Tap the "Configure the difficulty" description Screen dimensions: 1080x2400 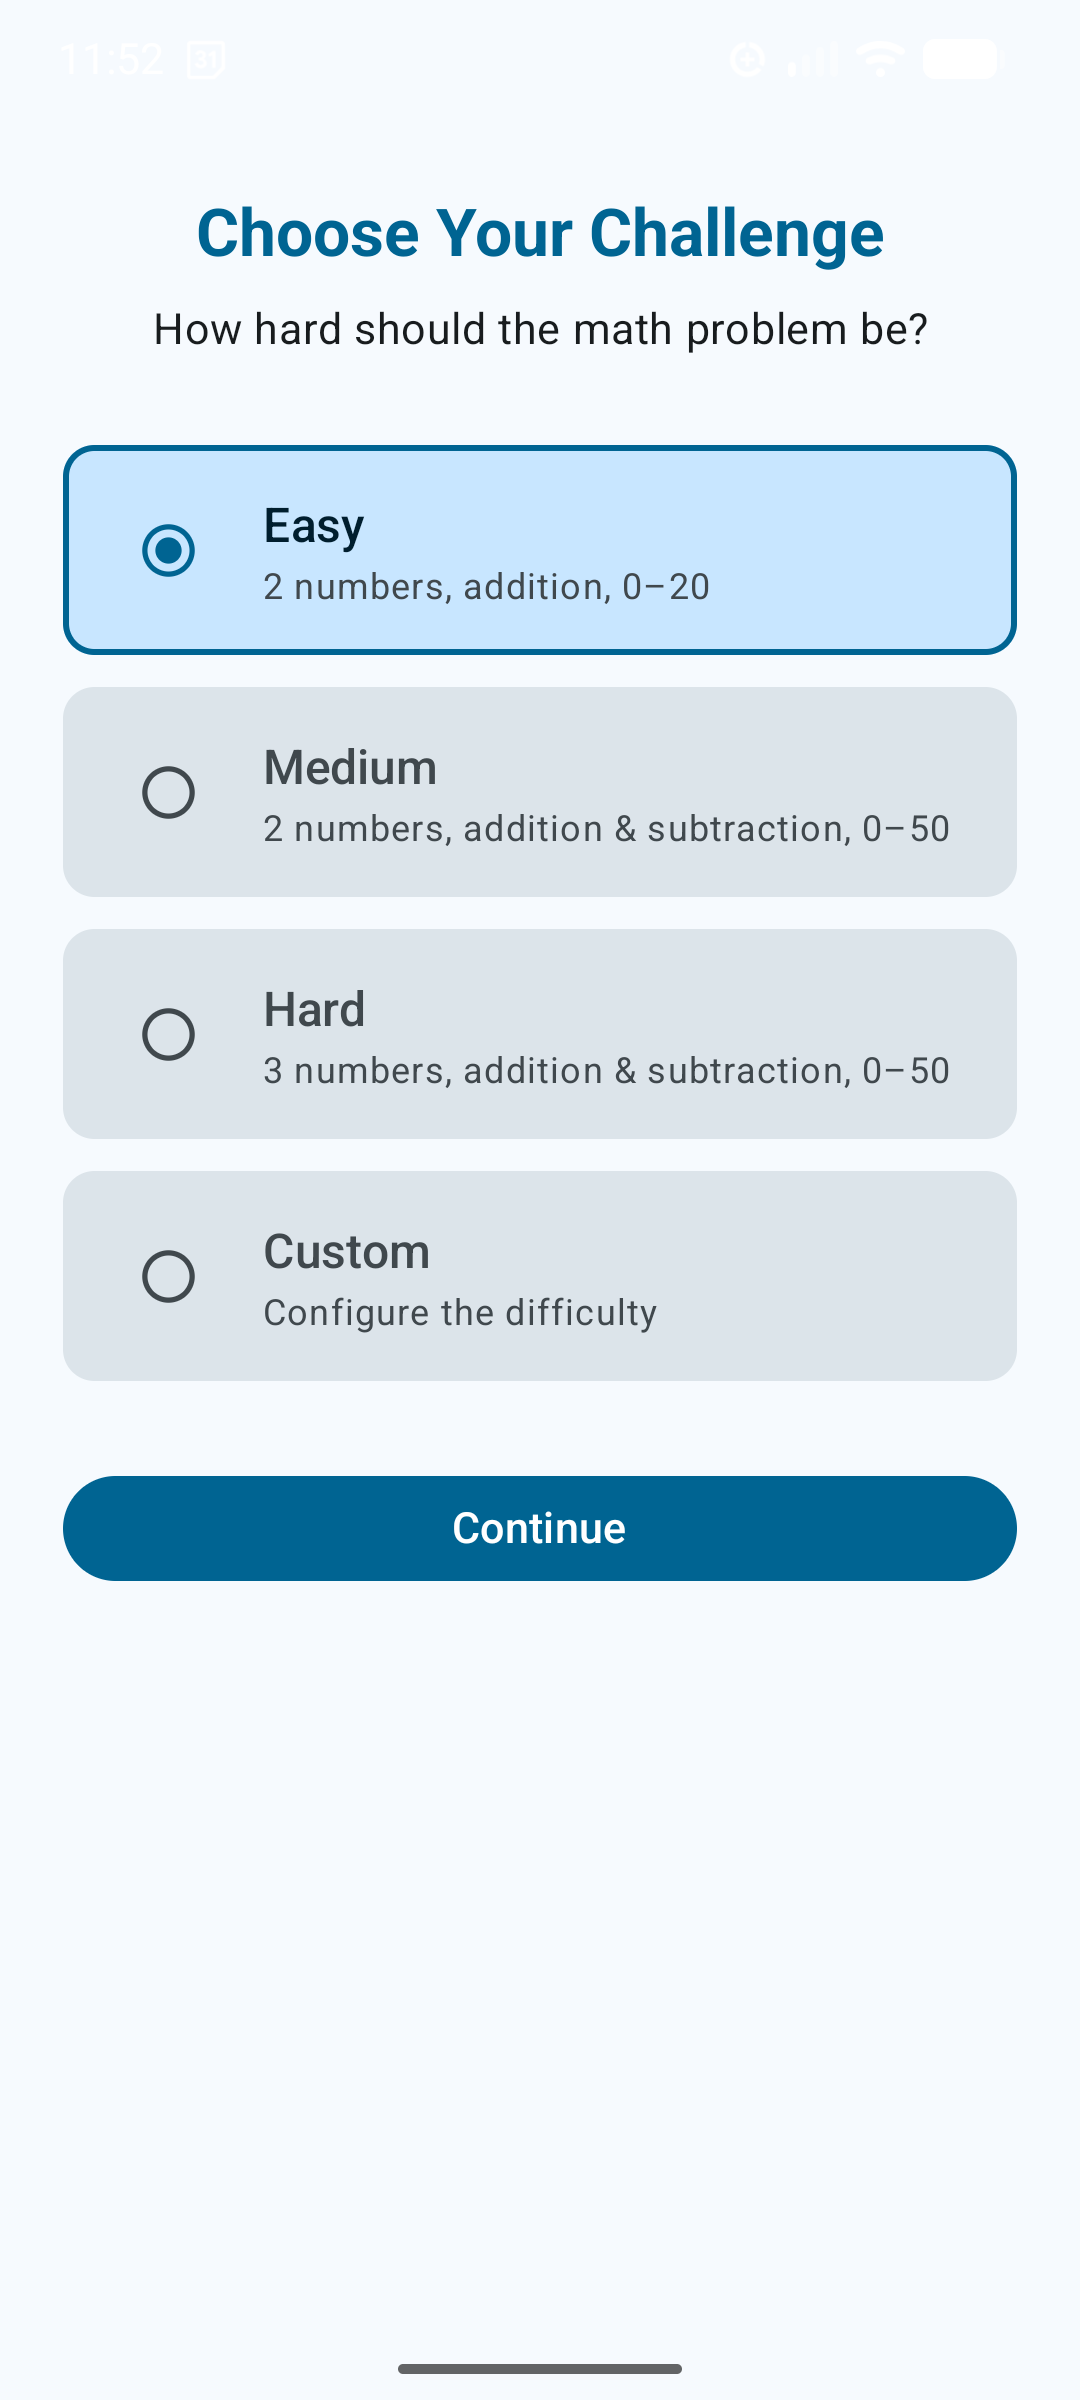tap(460, 1313)
